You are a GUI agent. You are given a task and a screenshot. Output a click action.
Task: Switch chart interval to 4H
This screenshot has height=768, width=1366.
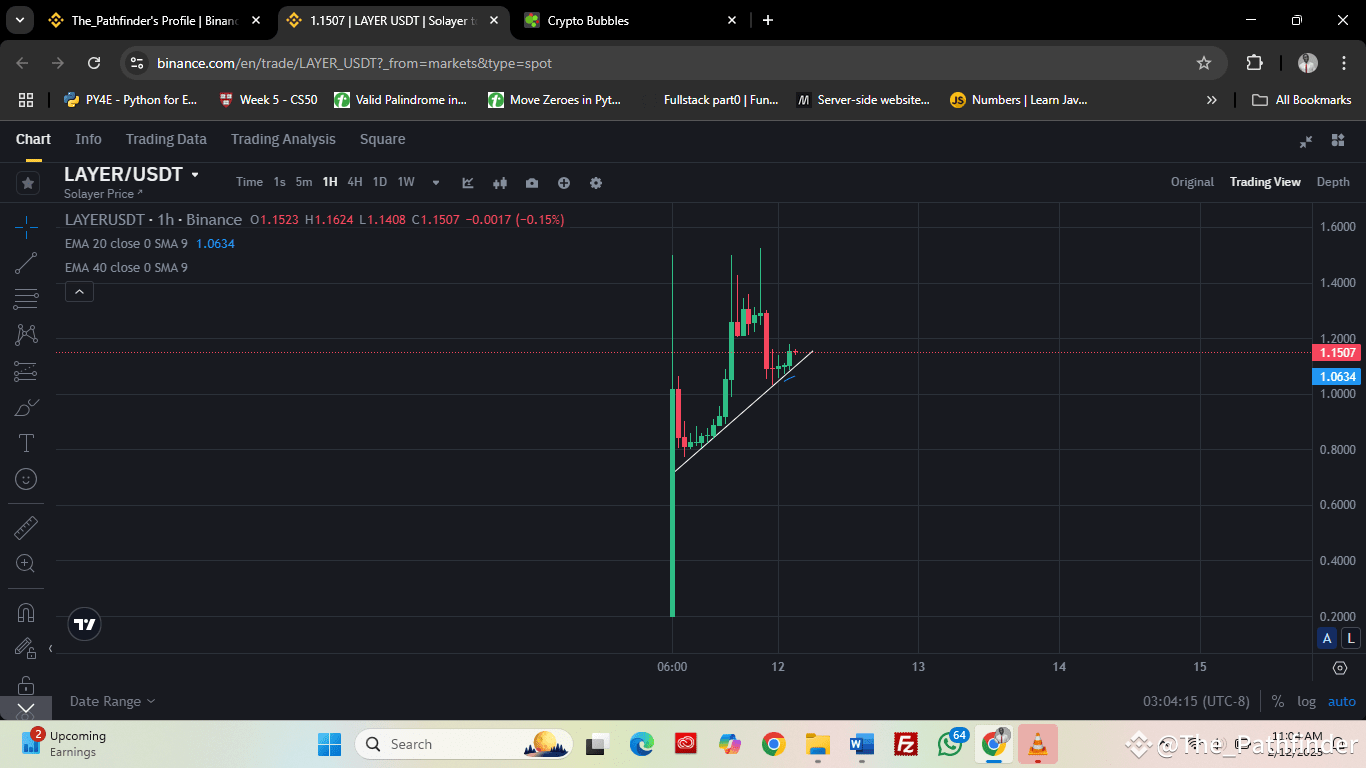pos(354,182)
